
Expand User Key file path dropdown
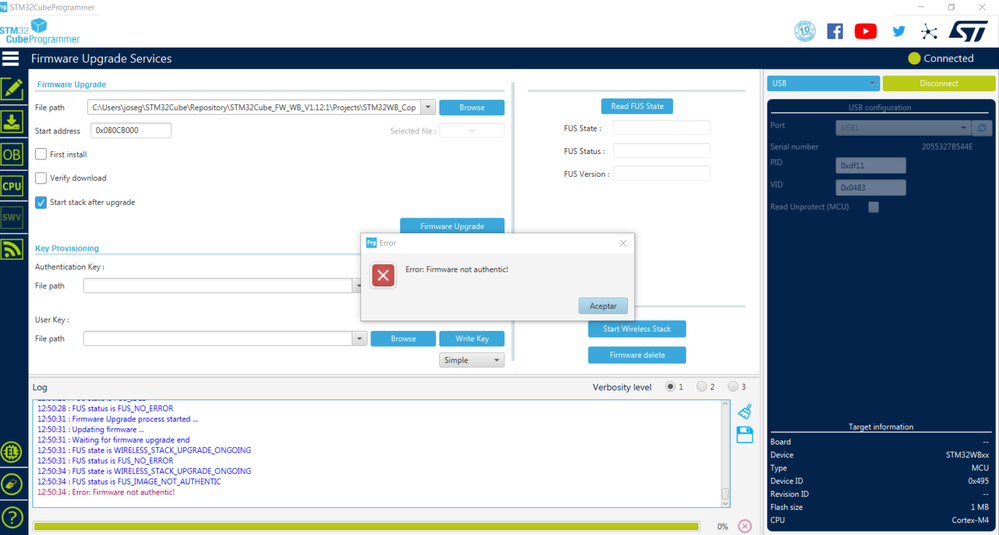(x=360, y=339)
